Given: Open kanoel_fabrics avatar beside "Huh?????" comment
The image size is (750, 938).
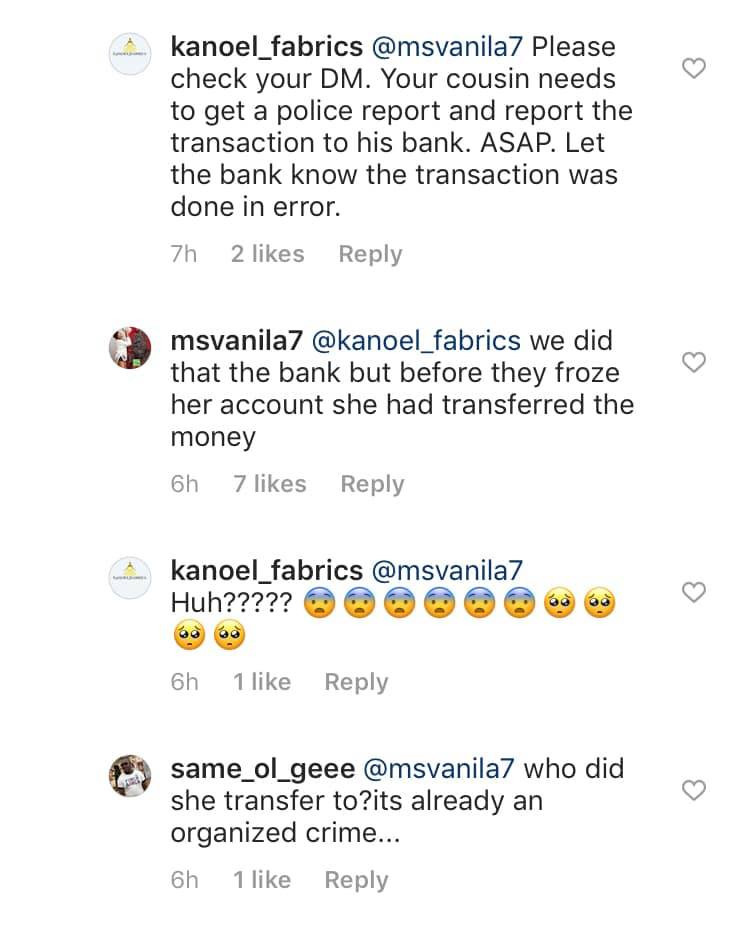Looking at the screenshot, I should tap(129, 578).
